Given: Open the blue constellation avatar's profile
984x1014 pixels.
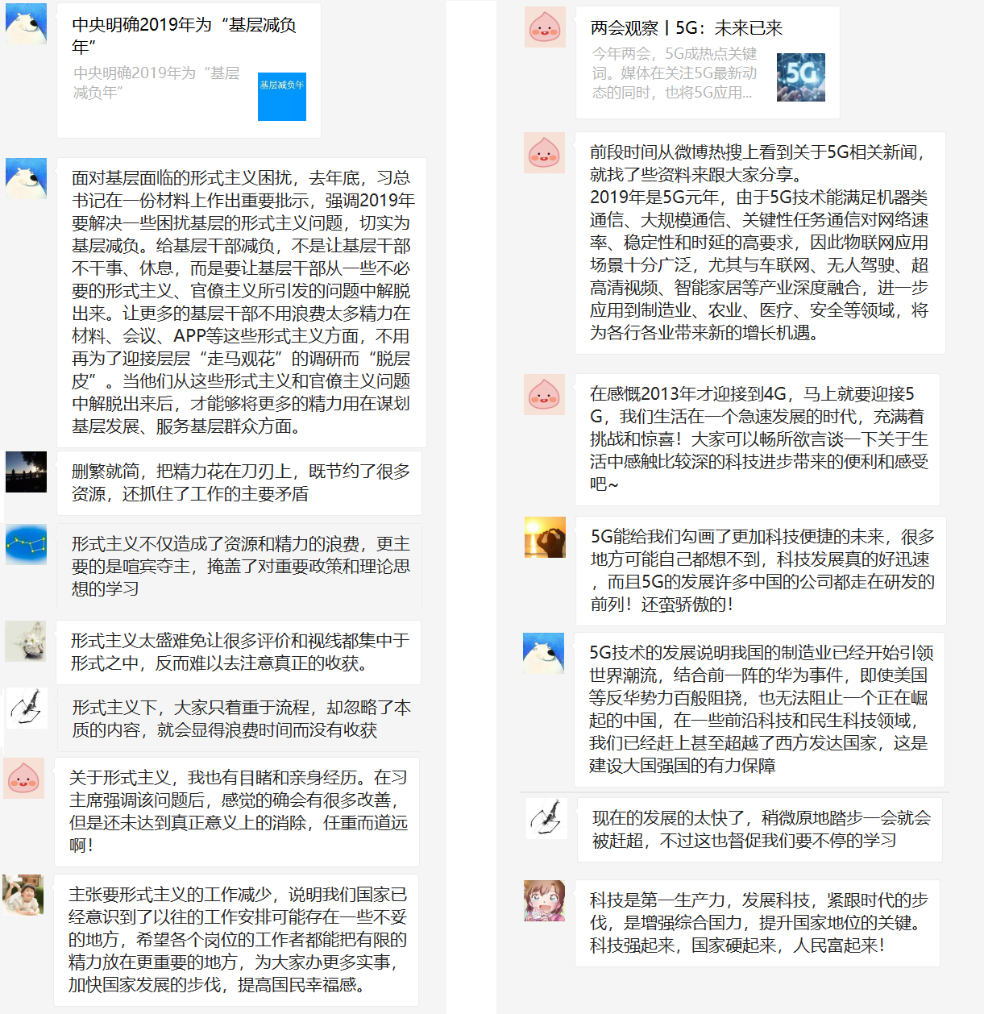Looking at the screenshot, I should coord(26,544).
